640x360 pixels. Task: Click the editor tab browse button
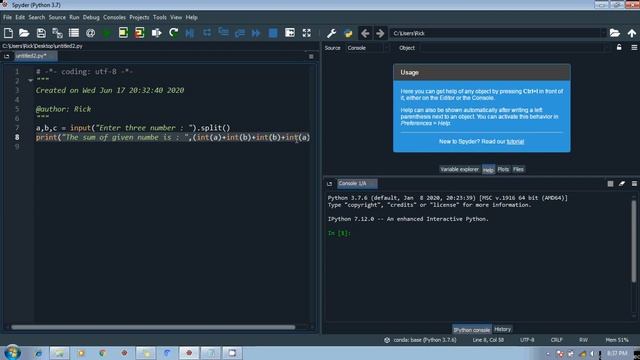7,56
